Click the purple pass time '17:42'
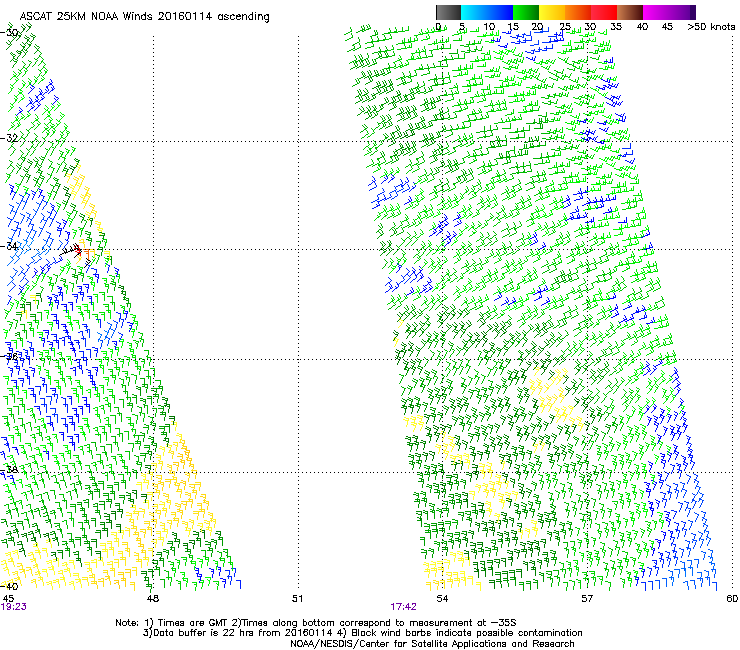This screenshot has width=740, height=650. tap(404, 607)
